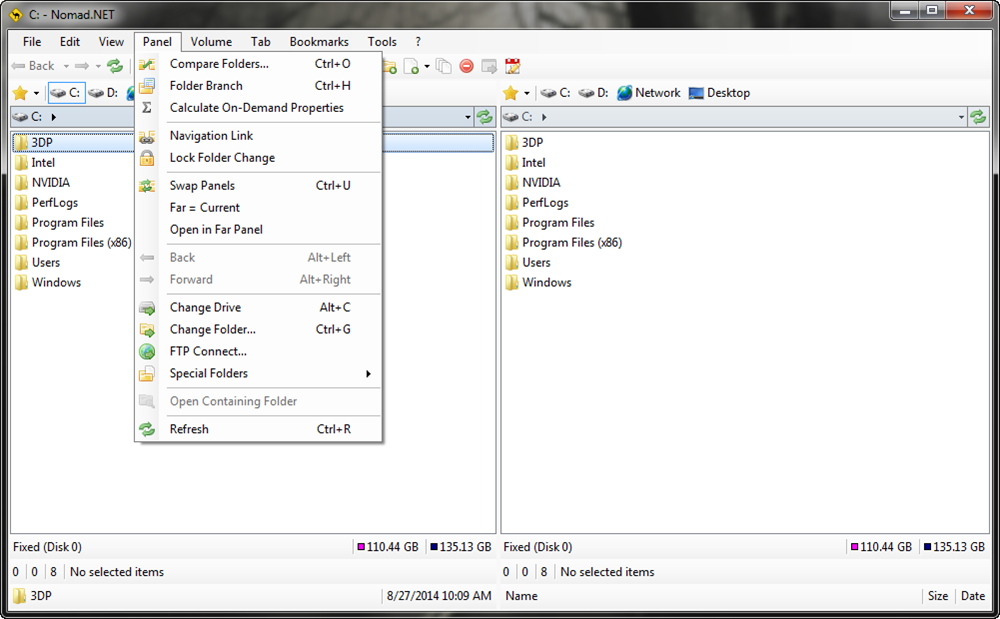Click the red delete toolbar icon
Image resolution: width=1000 pixels, height=619 pixels.
(467, 66)
